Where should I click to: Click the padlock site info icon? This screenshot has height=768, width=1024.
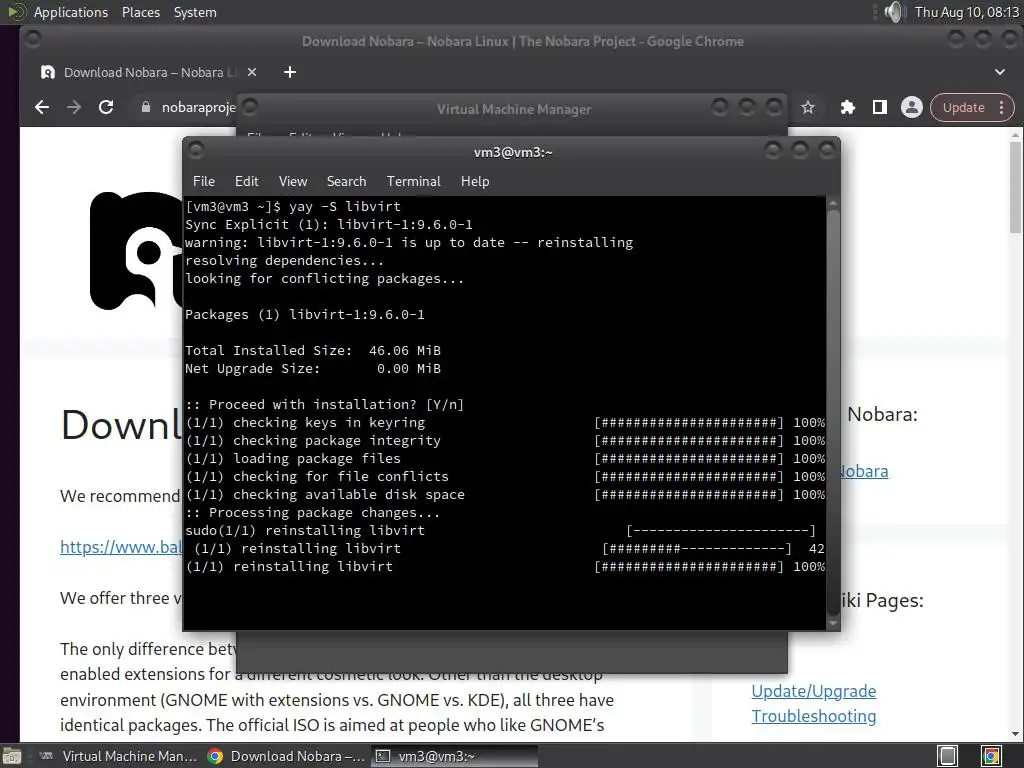[146, 107]
